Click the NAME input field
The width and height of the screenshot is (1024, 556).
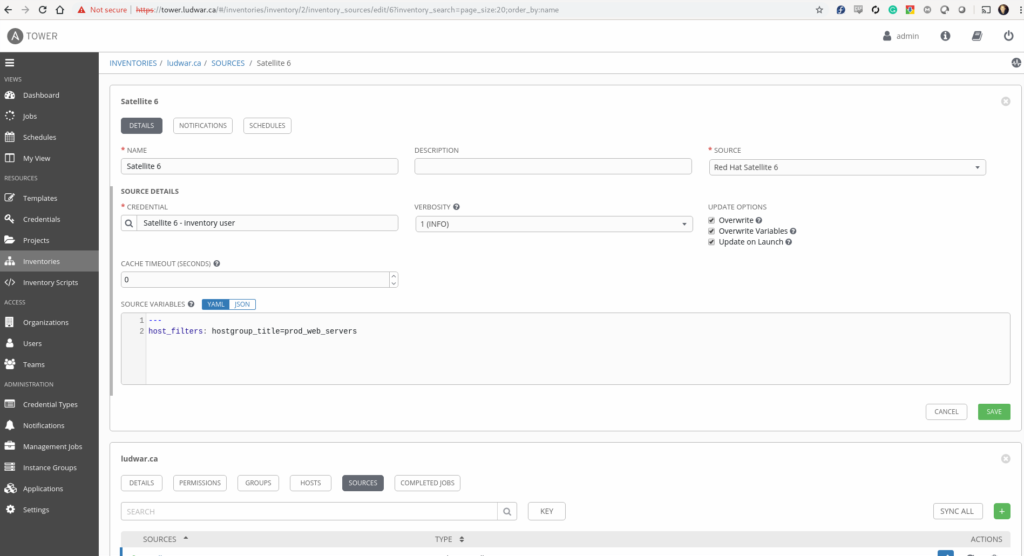[x=259, y=166]
